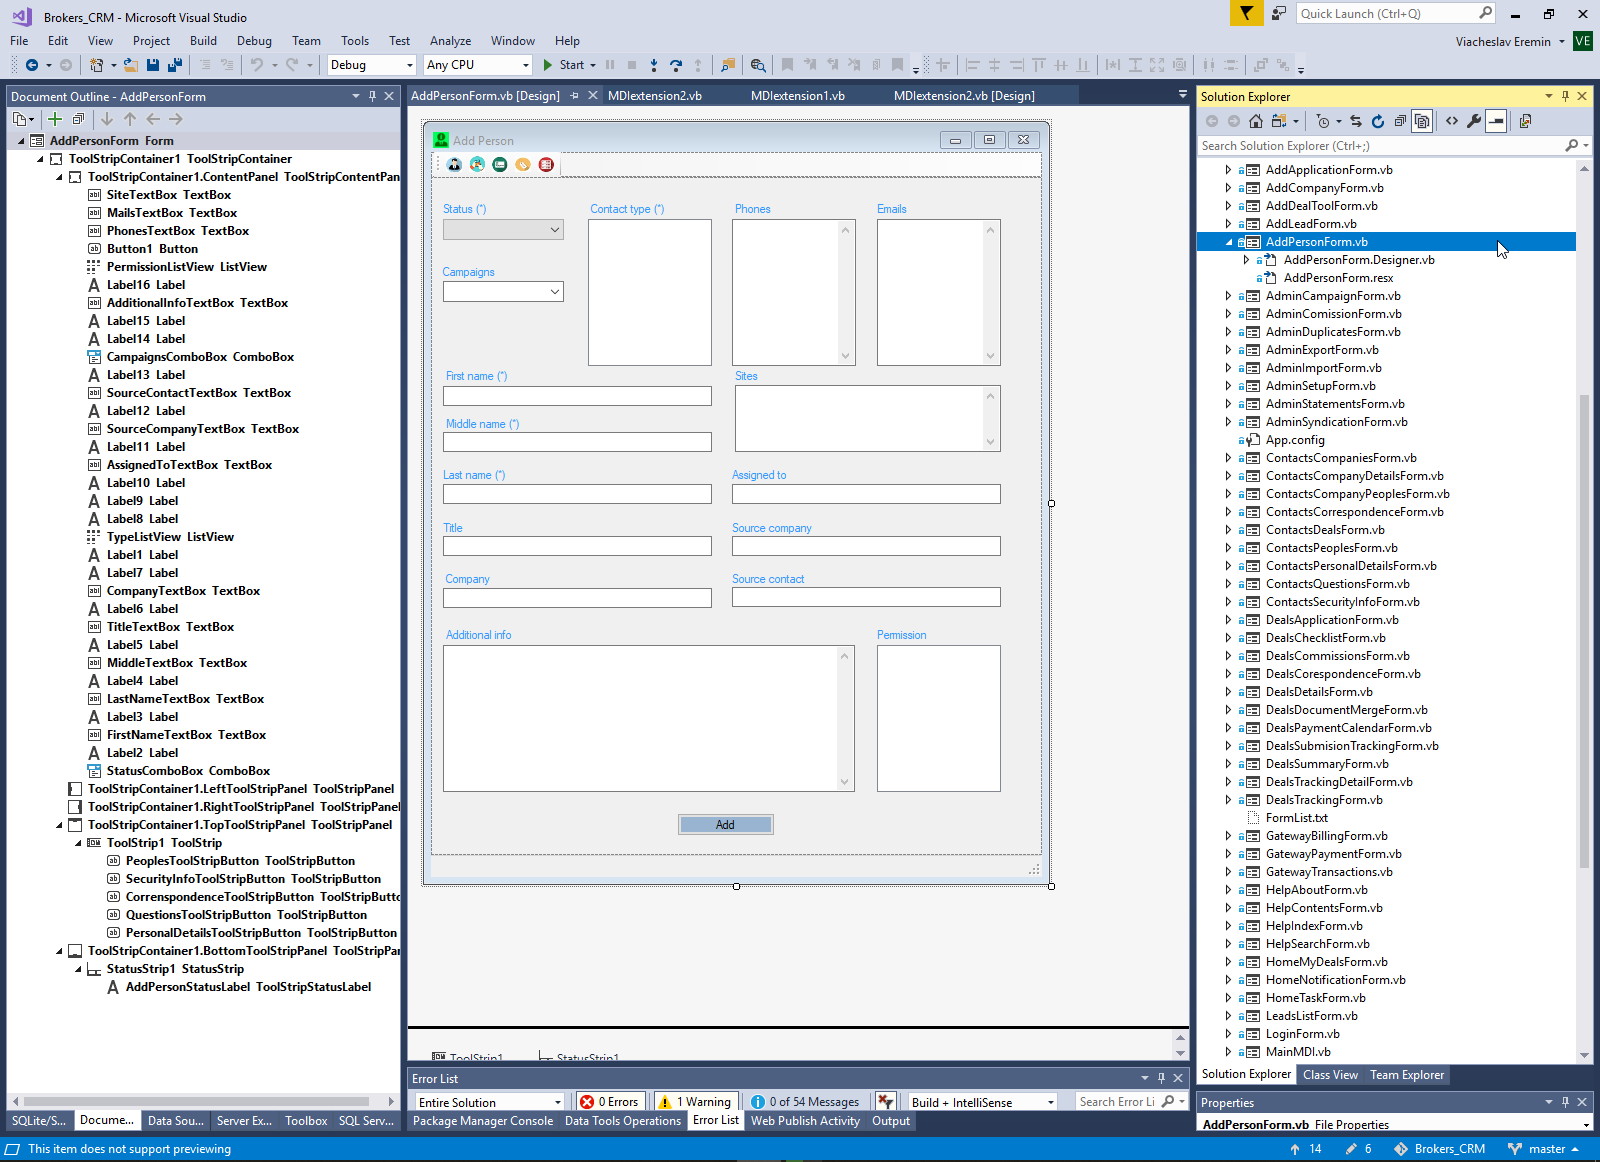Viewport: 1600px width, 1162px height.
Task: Click the Home icon in Solution Explorer
Action: click(1256, 121)
